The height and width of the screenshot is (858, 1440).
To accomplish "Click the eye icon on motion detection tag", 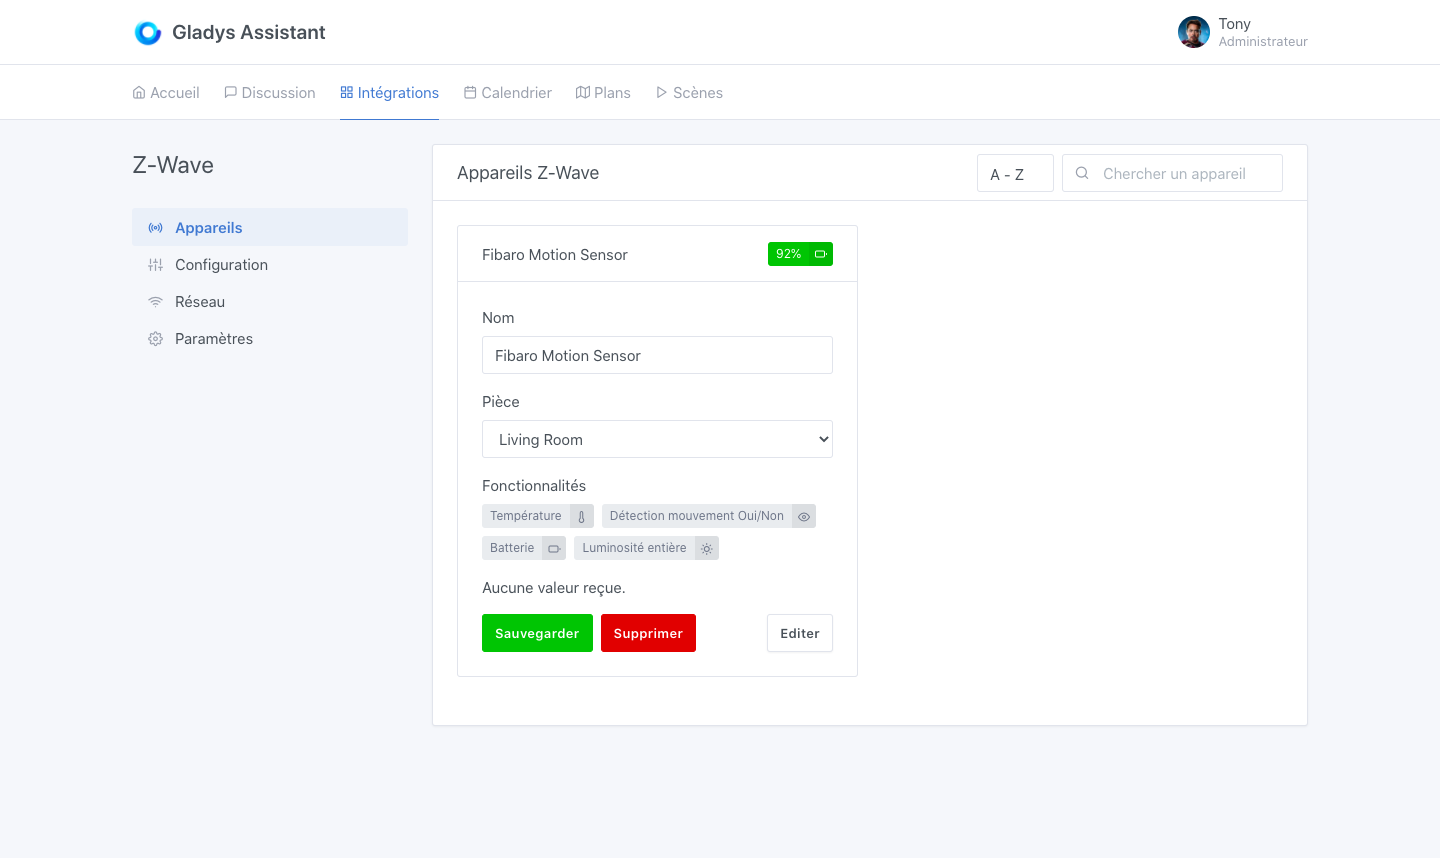I will 804,516.
